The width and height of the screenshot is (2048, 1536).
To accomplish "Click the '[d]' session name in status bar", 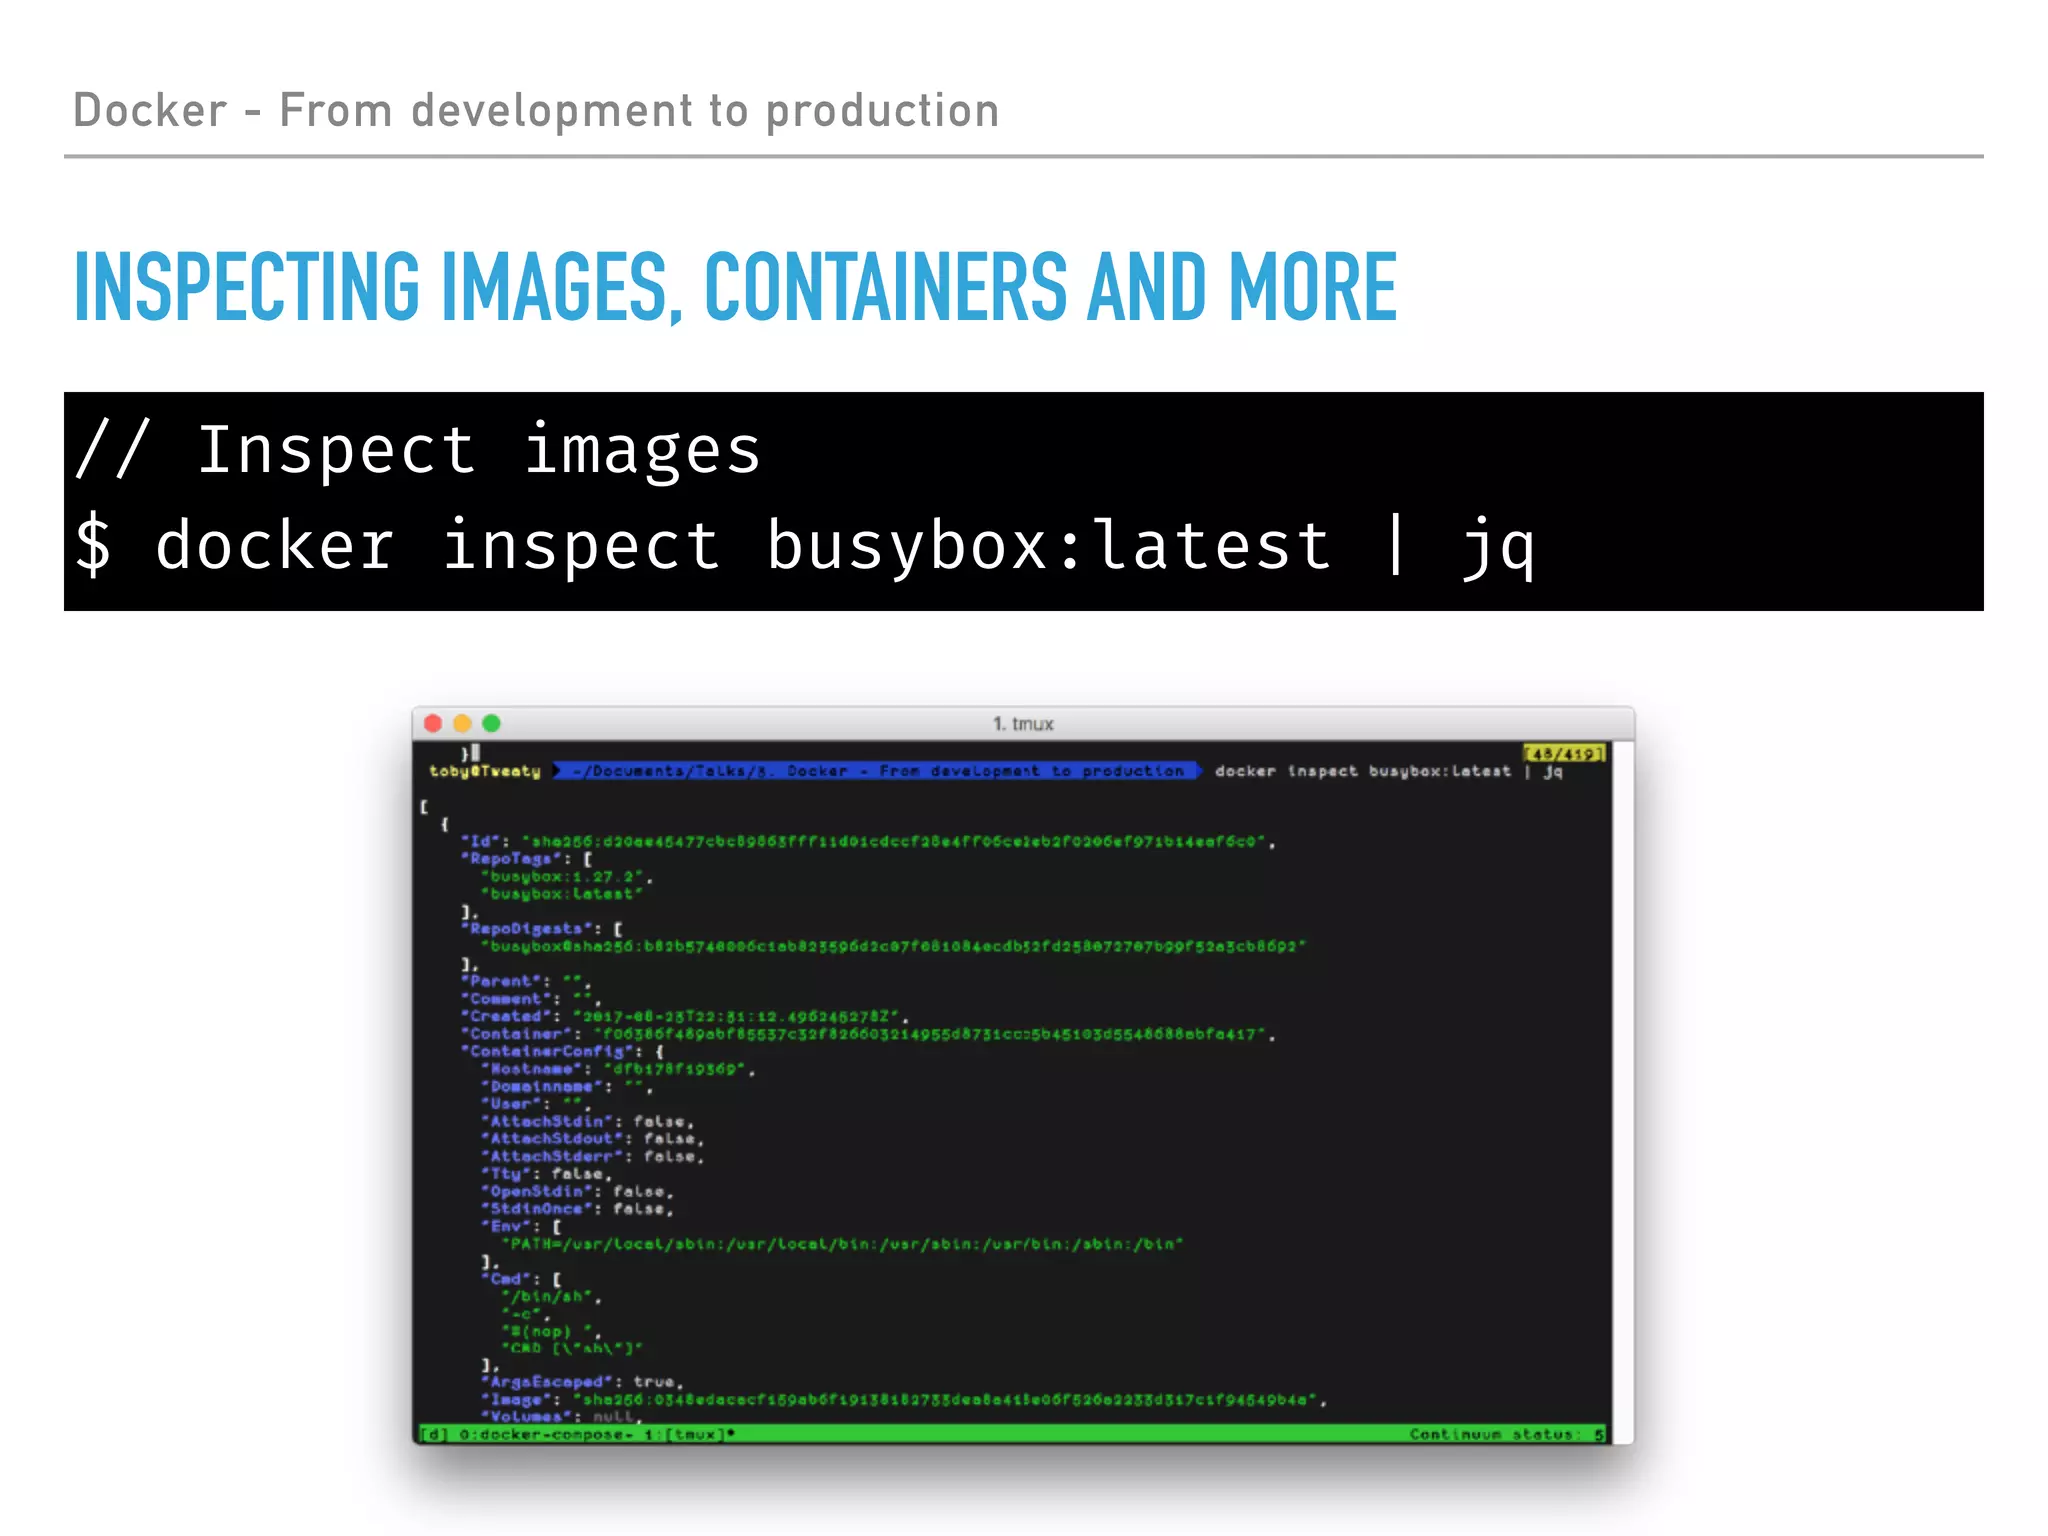I will click(434, 1434).
